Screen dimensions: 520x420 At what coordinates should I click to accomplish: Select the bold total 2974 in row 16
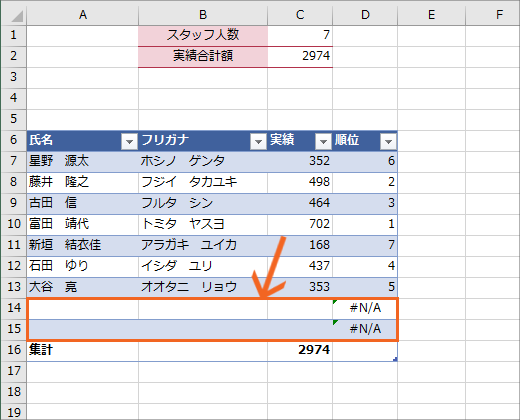[x=300, y=350]
